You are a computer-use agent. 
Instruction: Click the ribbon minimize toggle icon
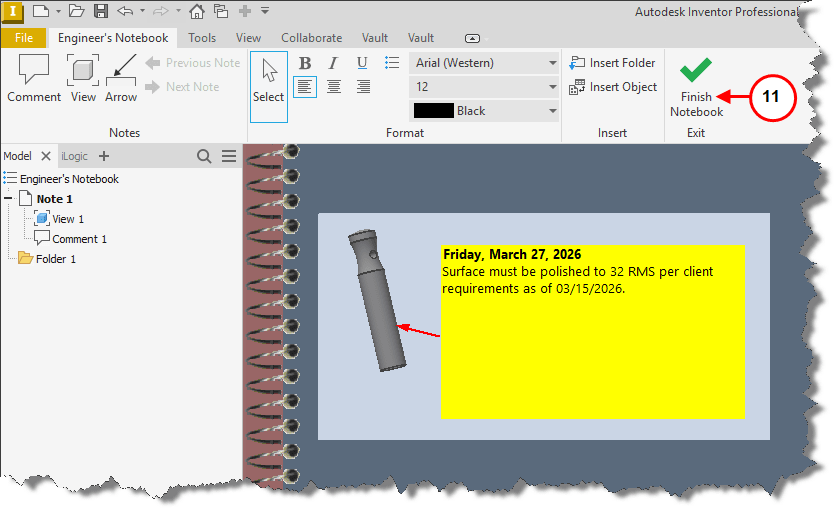coord(472,38)
